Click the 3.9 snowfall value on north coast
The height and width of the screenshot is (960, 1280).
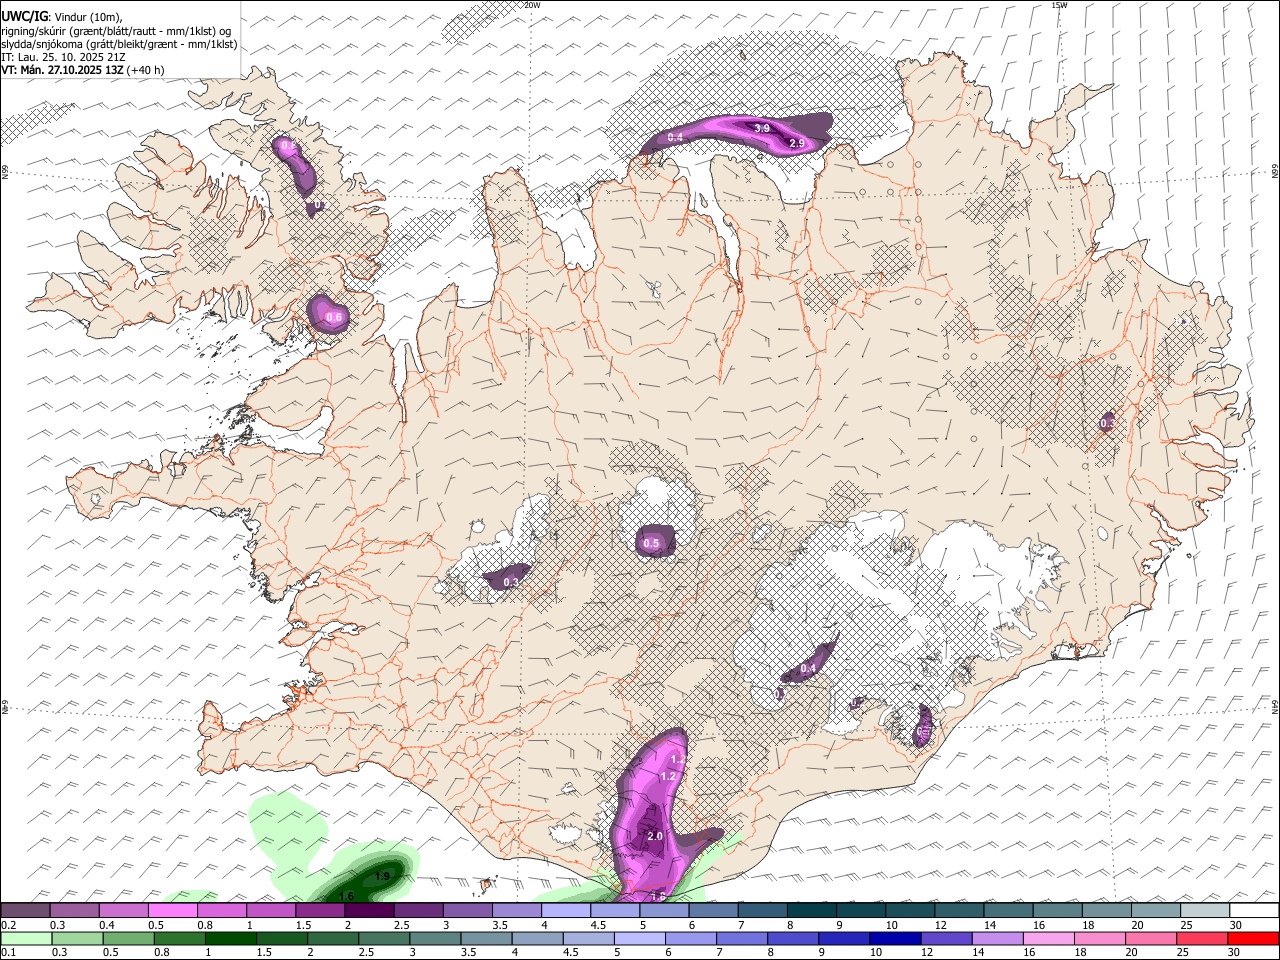tap(762, 128)
